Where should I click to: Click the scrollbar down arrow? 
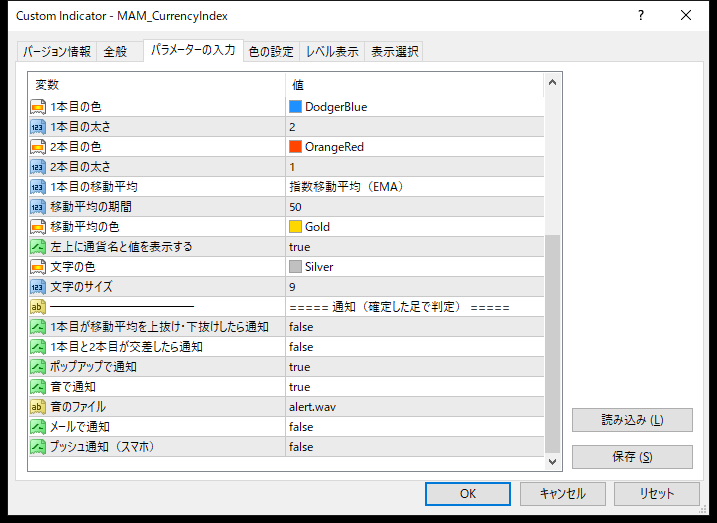click(x=552, y=462)
